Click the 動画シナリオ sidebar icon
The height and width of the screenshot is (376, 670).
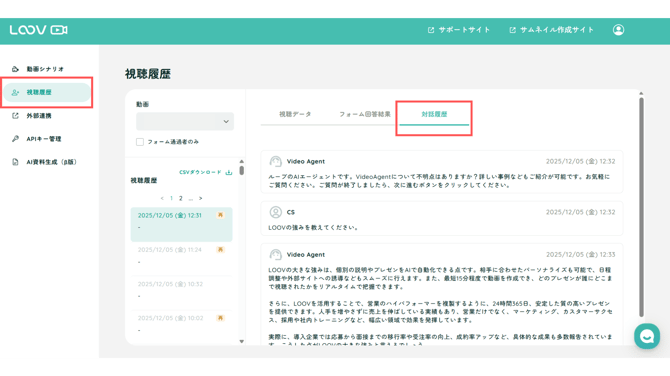pyautogui.click(x=15, y=69)
